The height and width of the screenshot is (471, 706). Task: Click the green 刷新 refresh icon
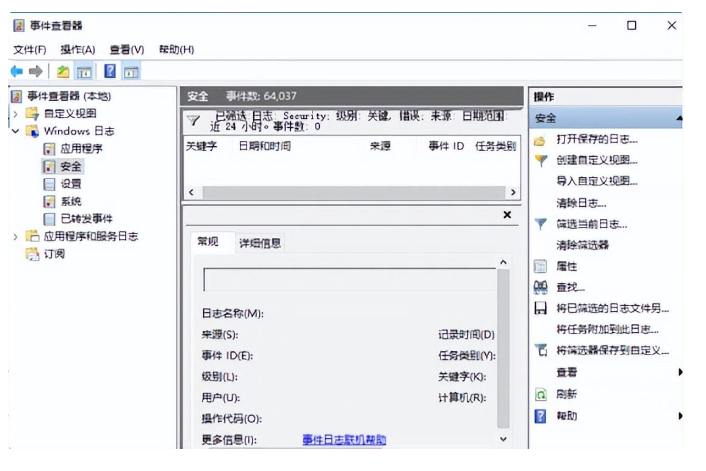click(x=541, y=395)
